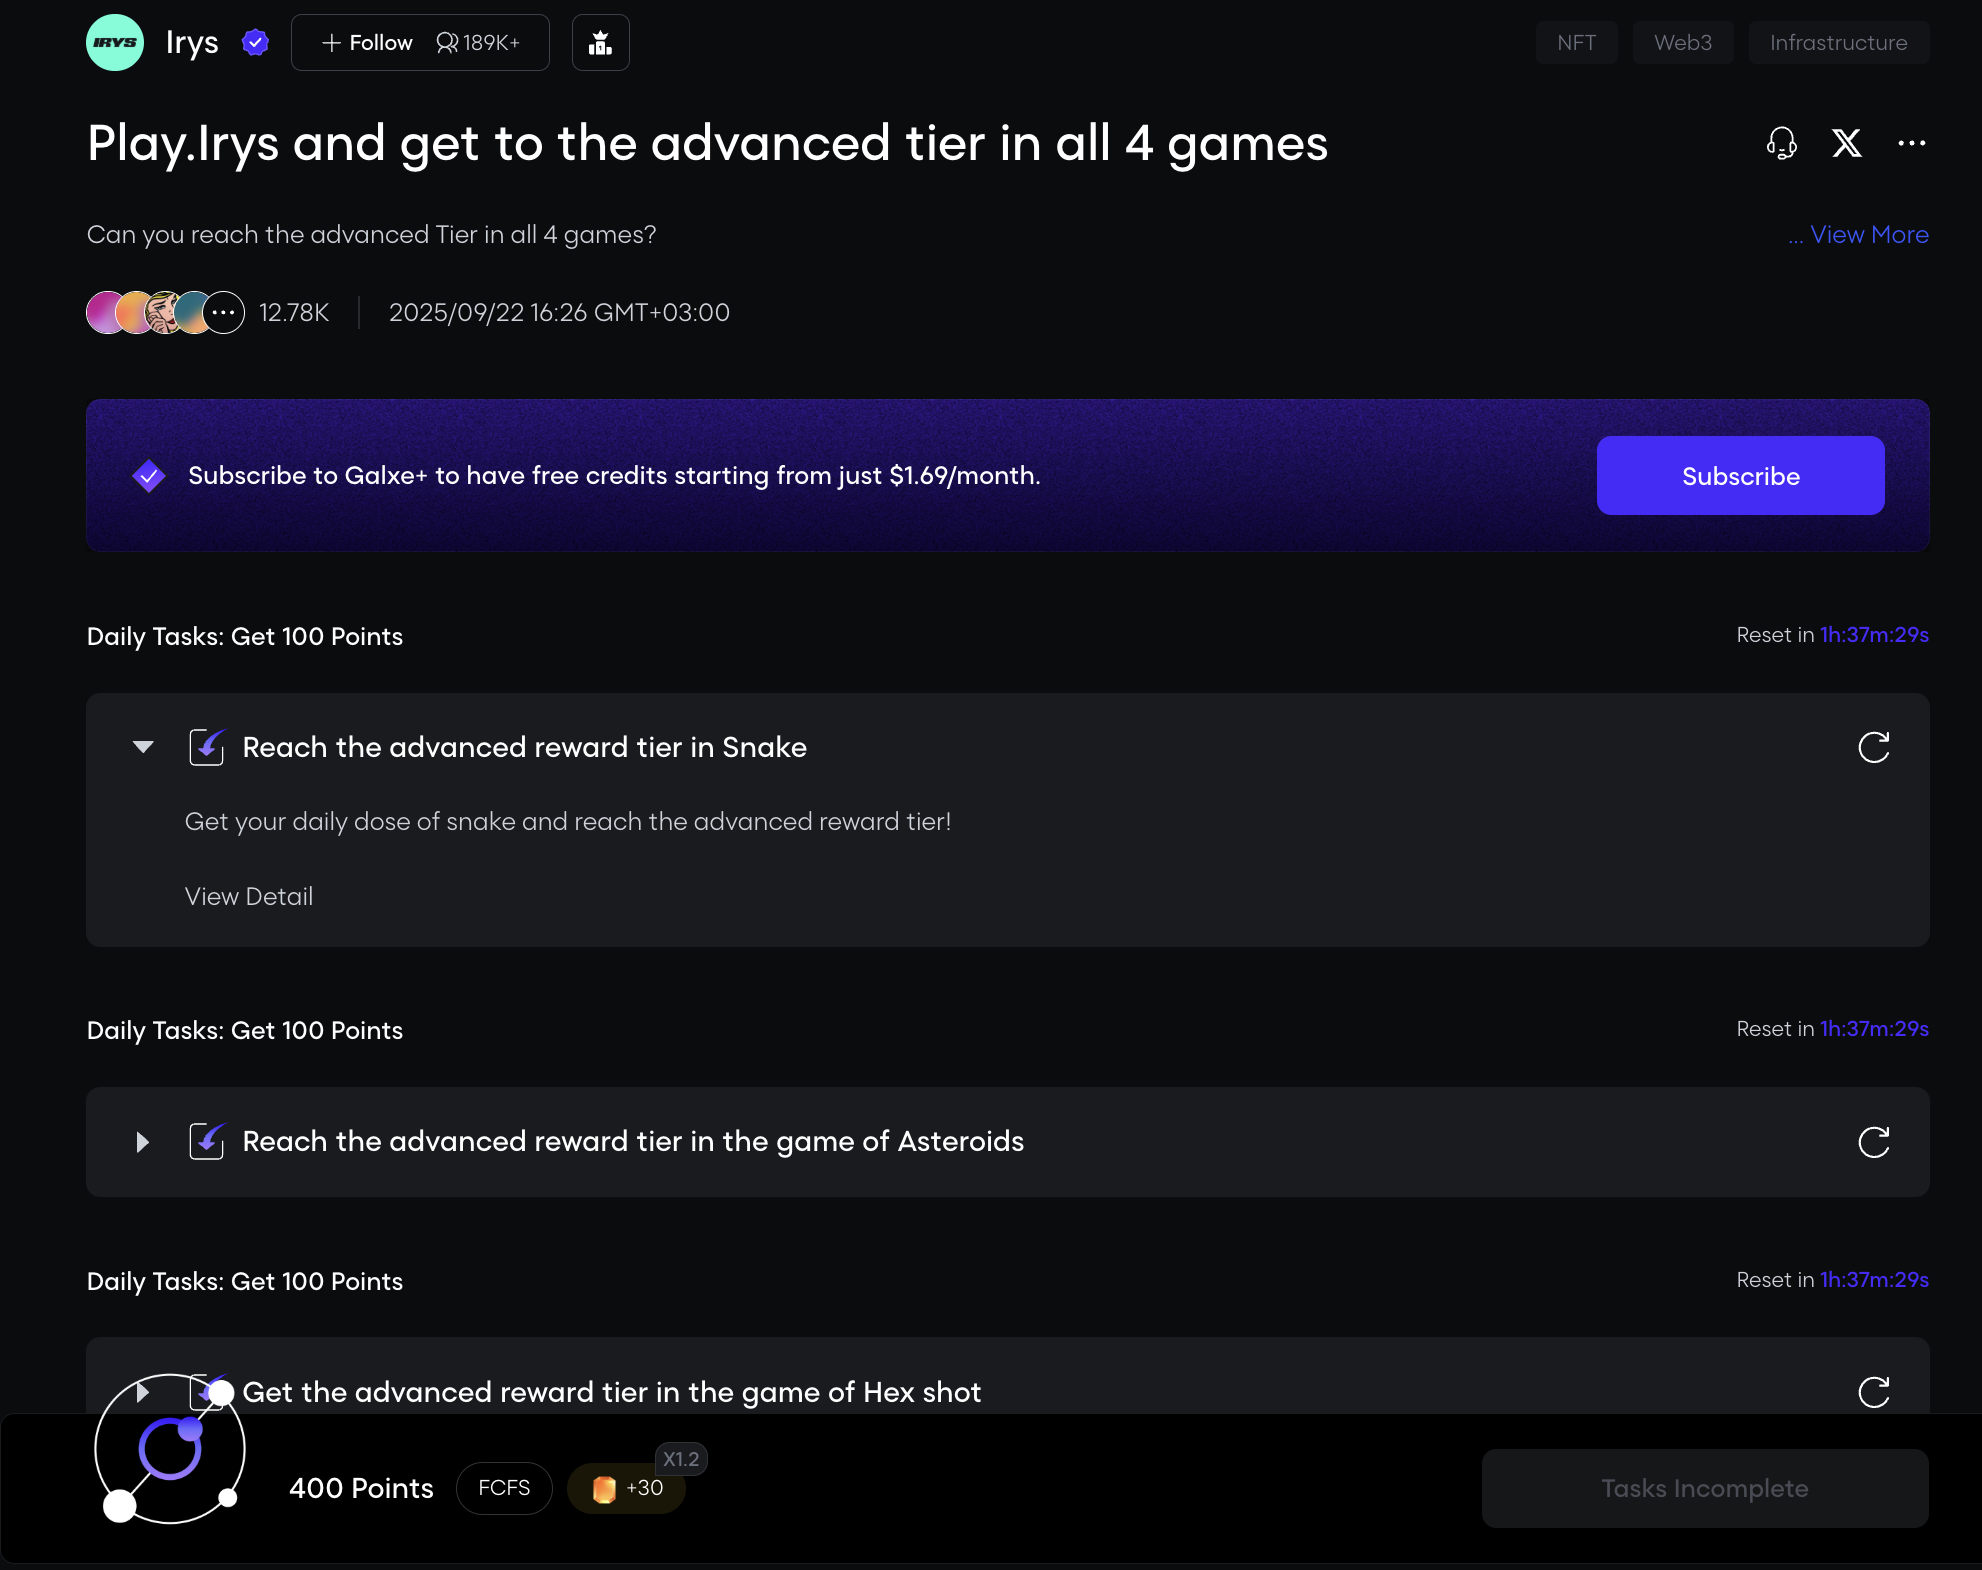The width and height of the screenshot is (1982, 1570).
Task: Share quest on X icon
Action: pyautogui.click(x=1846, y=144)
